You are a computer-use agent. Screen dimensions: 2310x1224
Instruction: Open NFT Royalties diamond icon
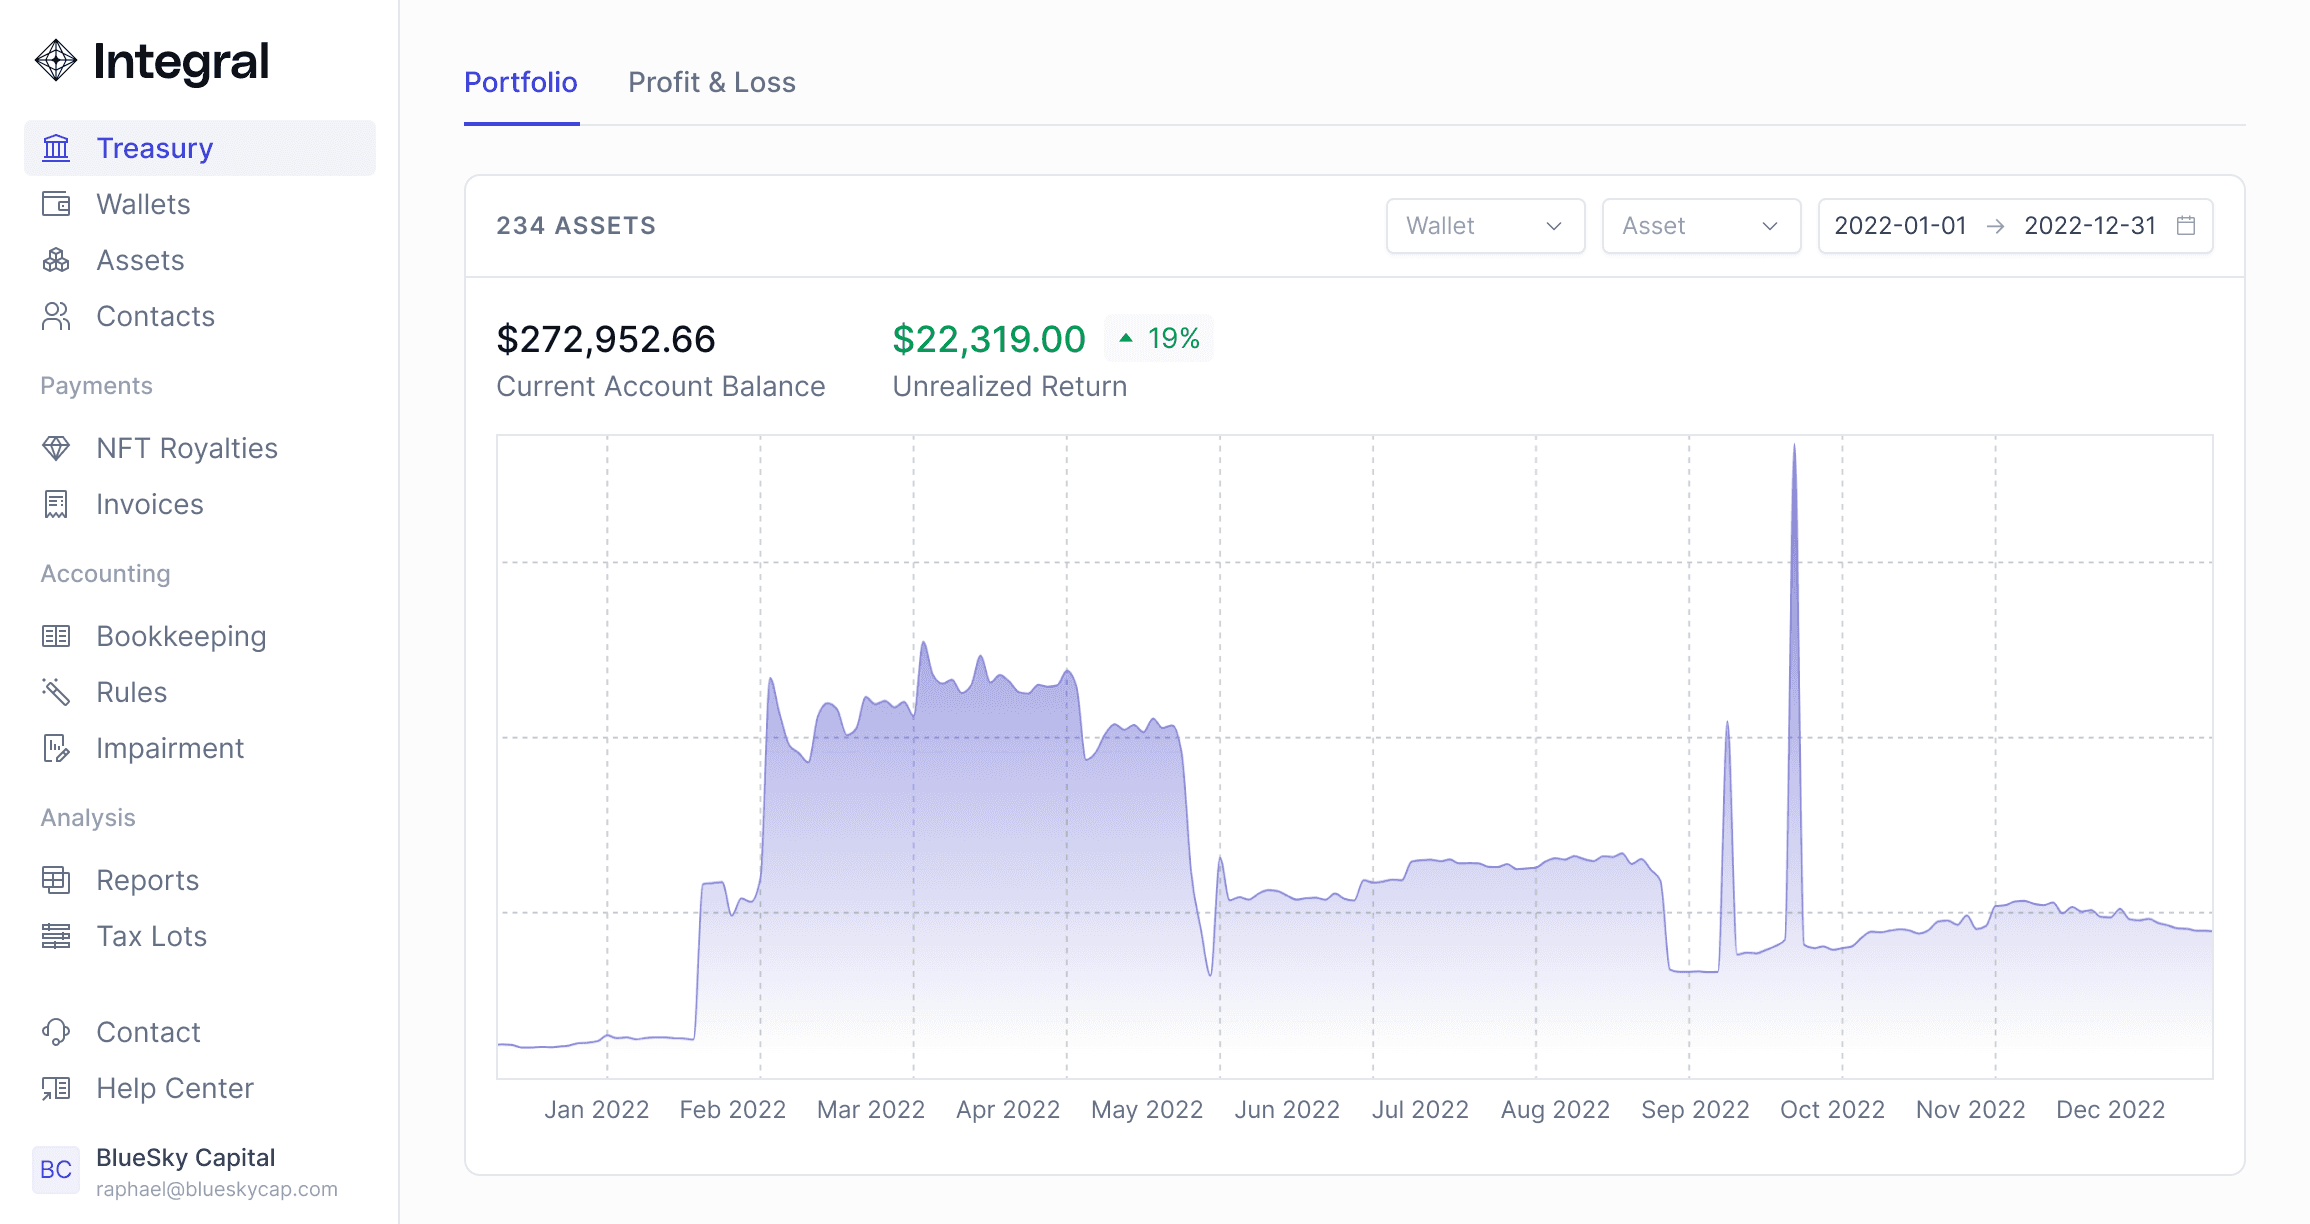(56, 448)
